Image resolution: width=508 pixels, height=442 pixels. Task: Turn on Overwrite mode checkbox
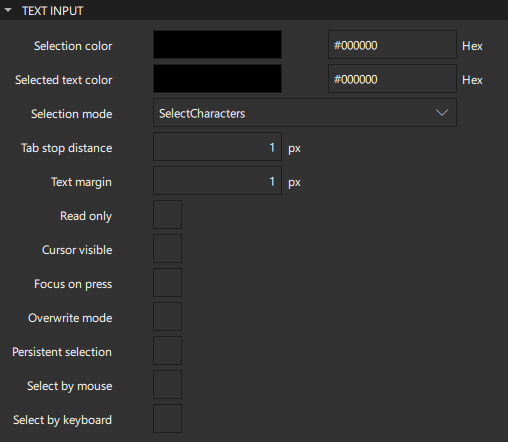point(167,317)
